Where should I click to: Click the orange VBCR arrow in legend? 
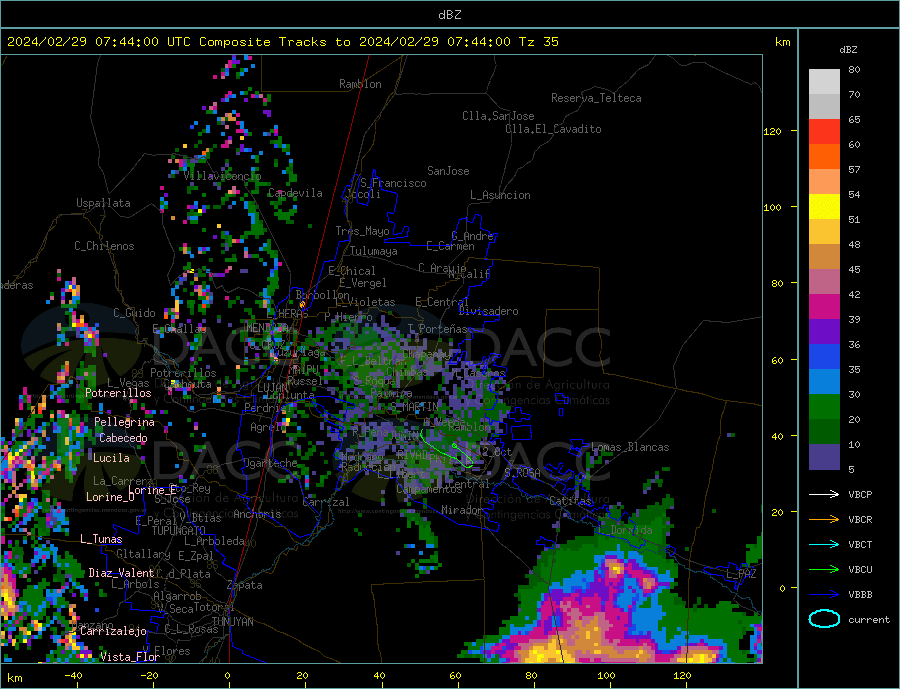(x=824, y=520)
